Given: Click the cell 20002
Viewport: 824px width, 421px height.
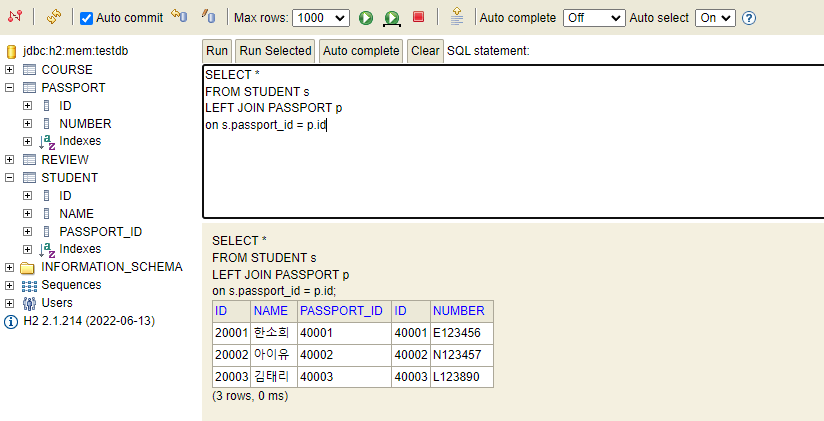Looking at the screenshot, I should 231,355.
